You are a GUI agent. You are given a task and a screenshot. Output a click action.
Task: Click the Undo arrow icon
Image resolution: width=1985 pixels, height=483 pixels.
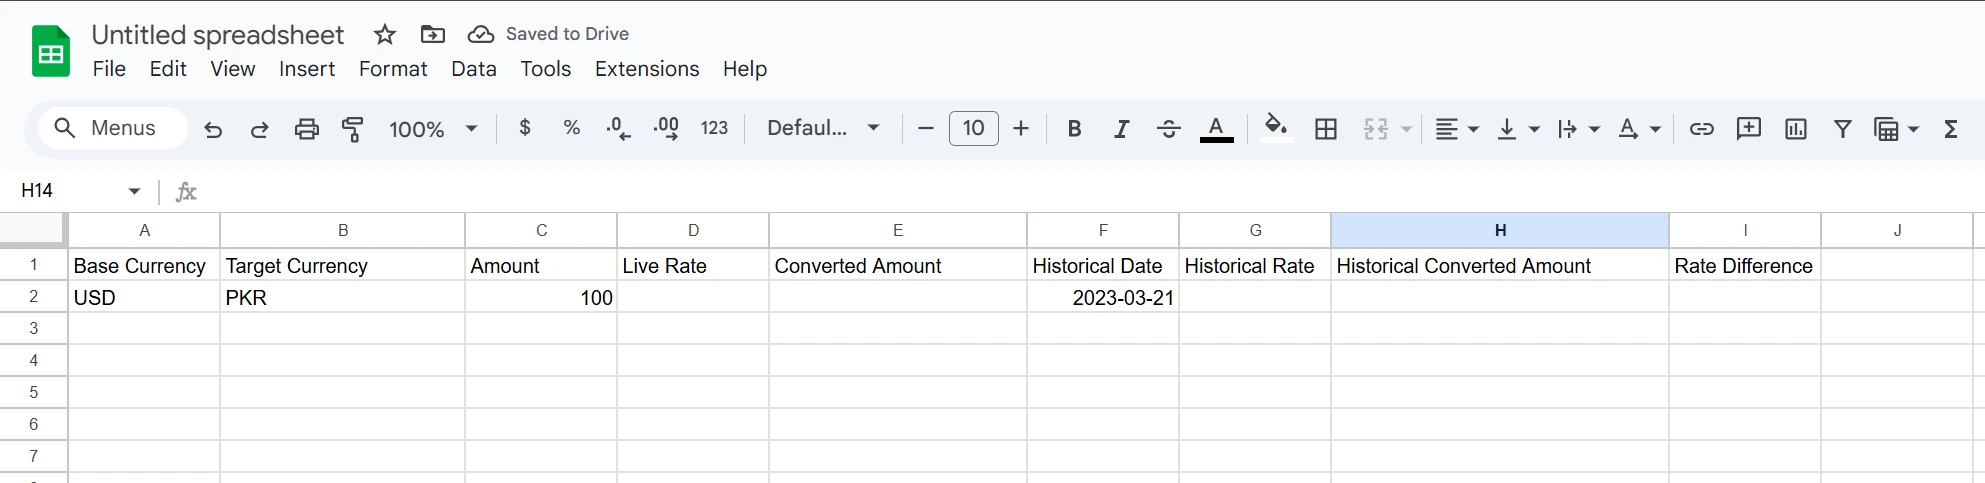[x=213, y=129]
